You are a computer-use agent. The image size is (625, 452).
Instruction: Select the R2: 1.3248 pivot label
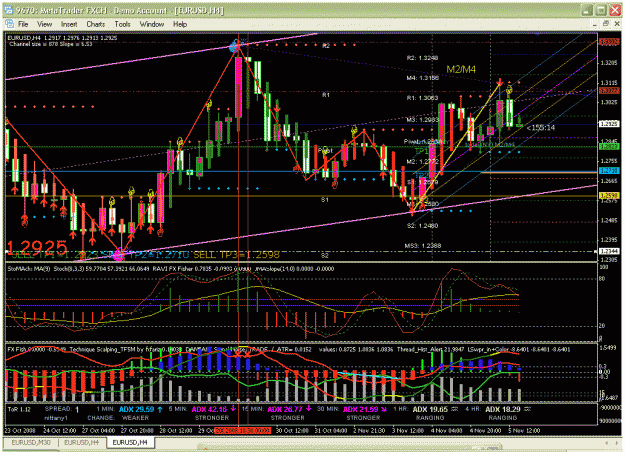pos(422,58)
